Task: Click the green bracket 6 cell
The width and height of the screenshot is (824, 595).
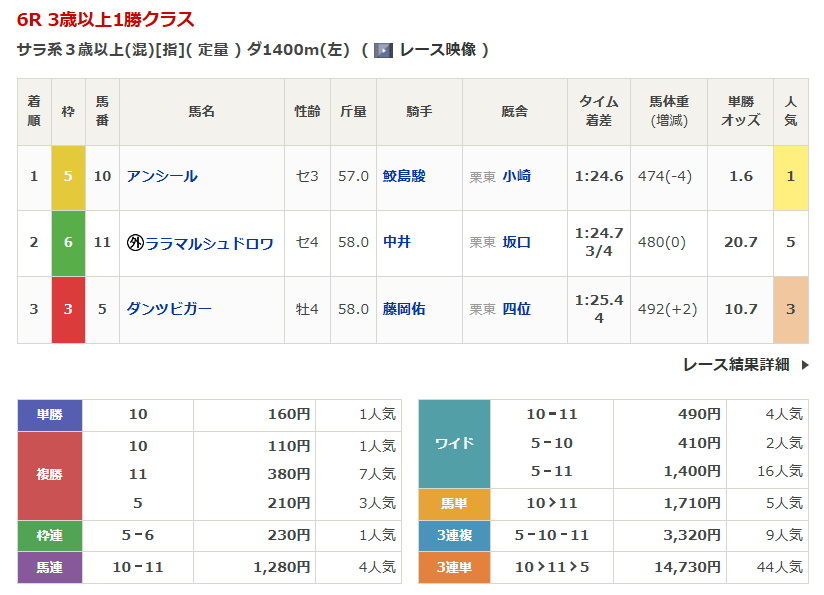Action: click(68, 243)
